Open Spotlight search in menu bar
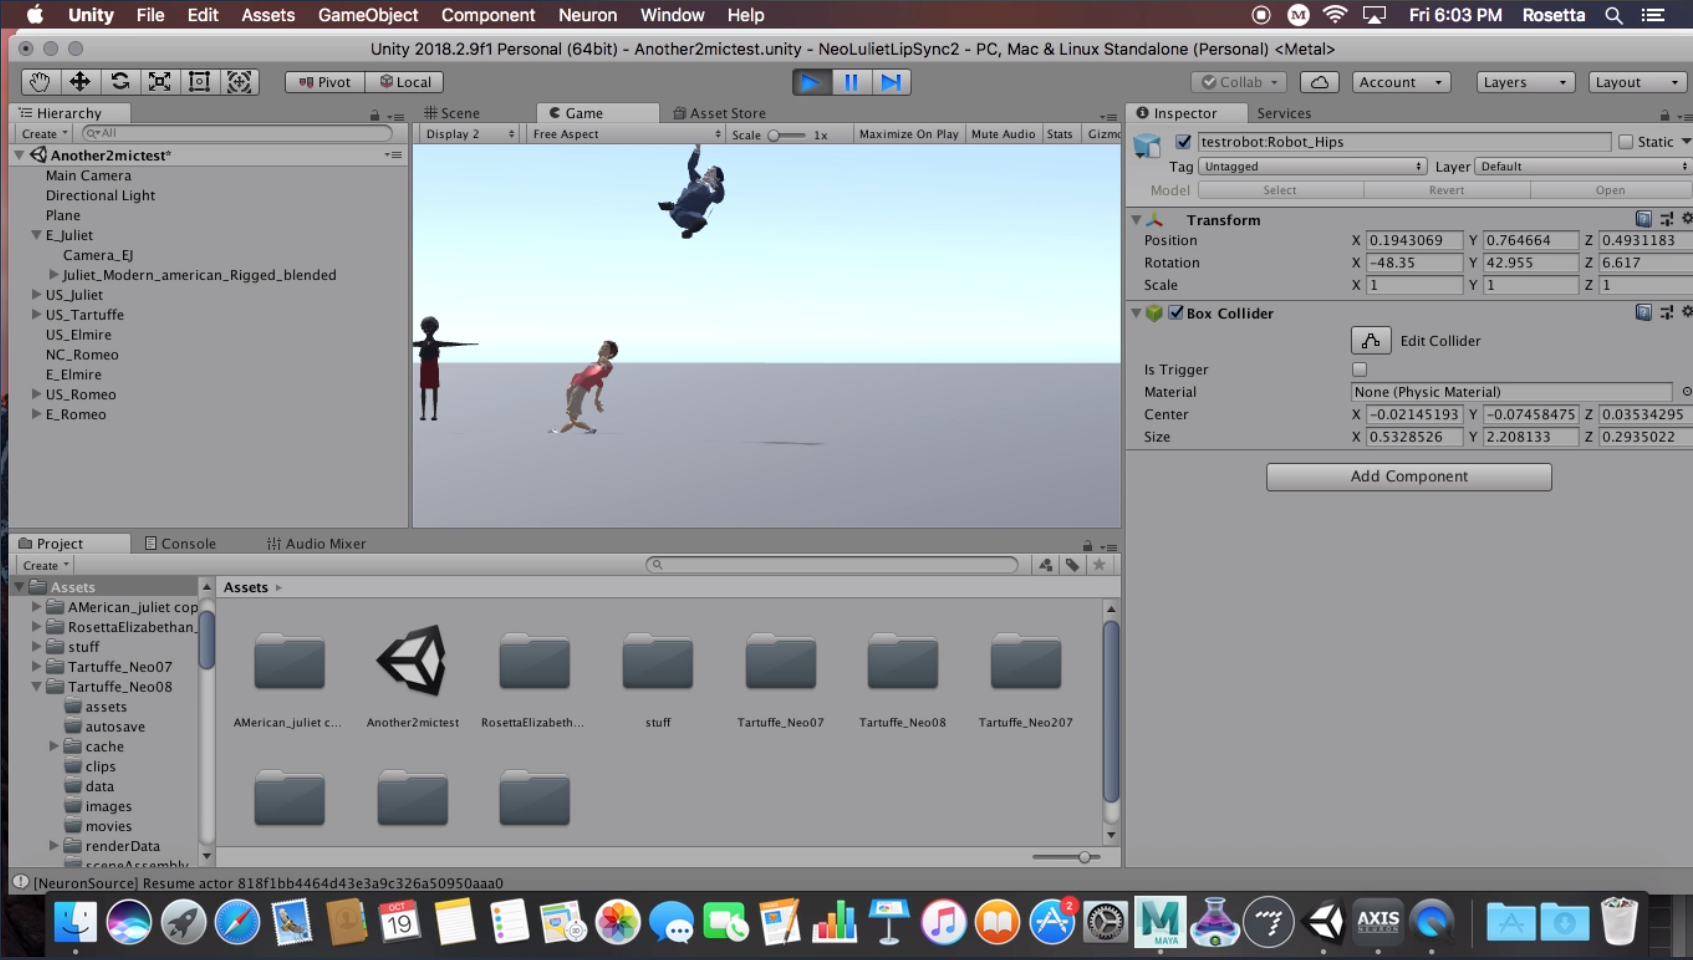 pos(1613,15)
